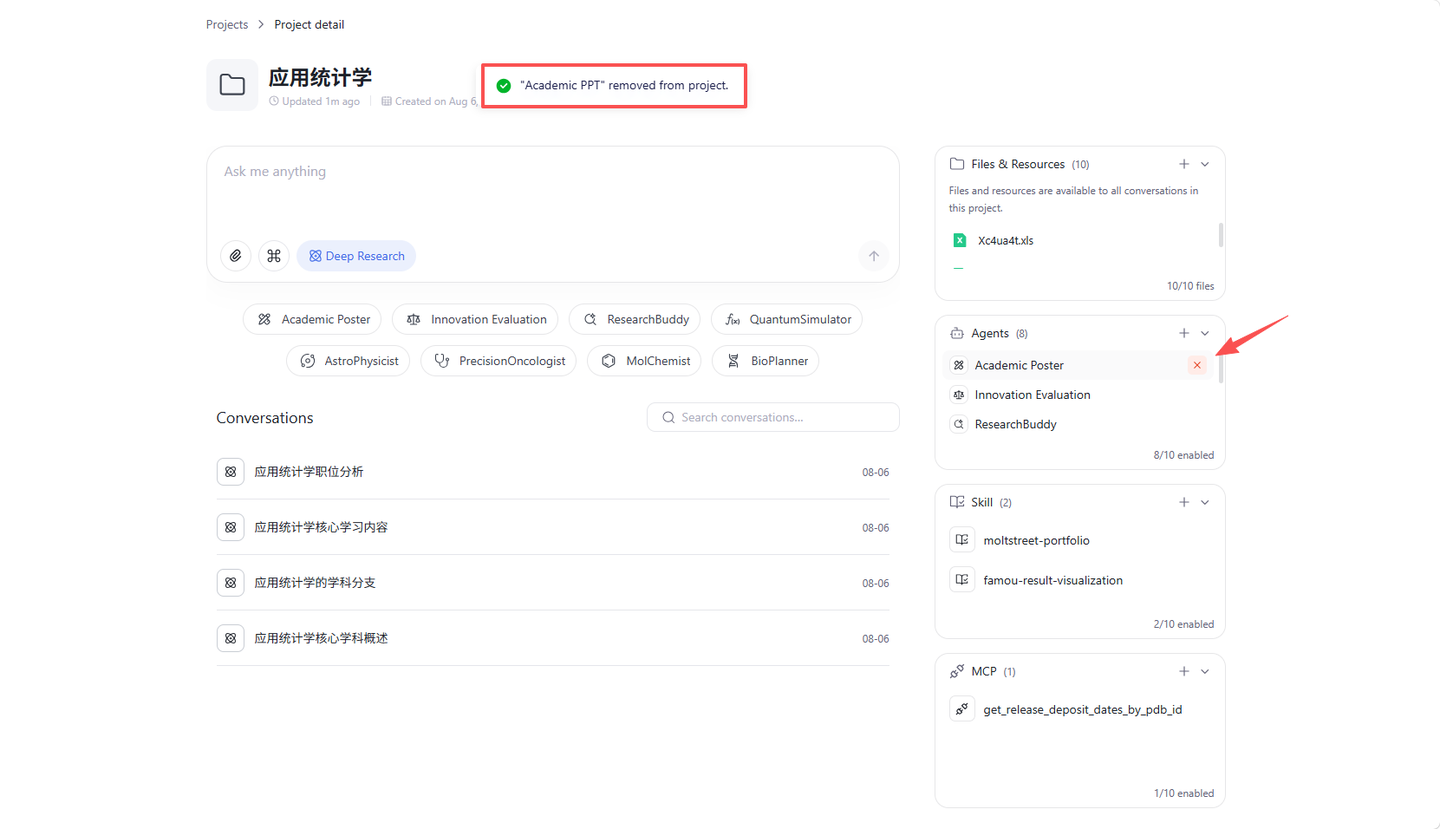This screenshot has height=829, width=1440.
Task: Collapse the Agents panel chevron
Action: (1205, 333)
